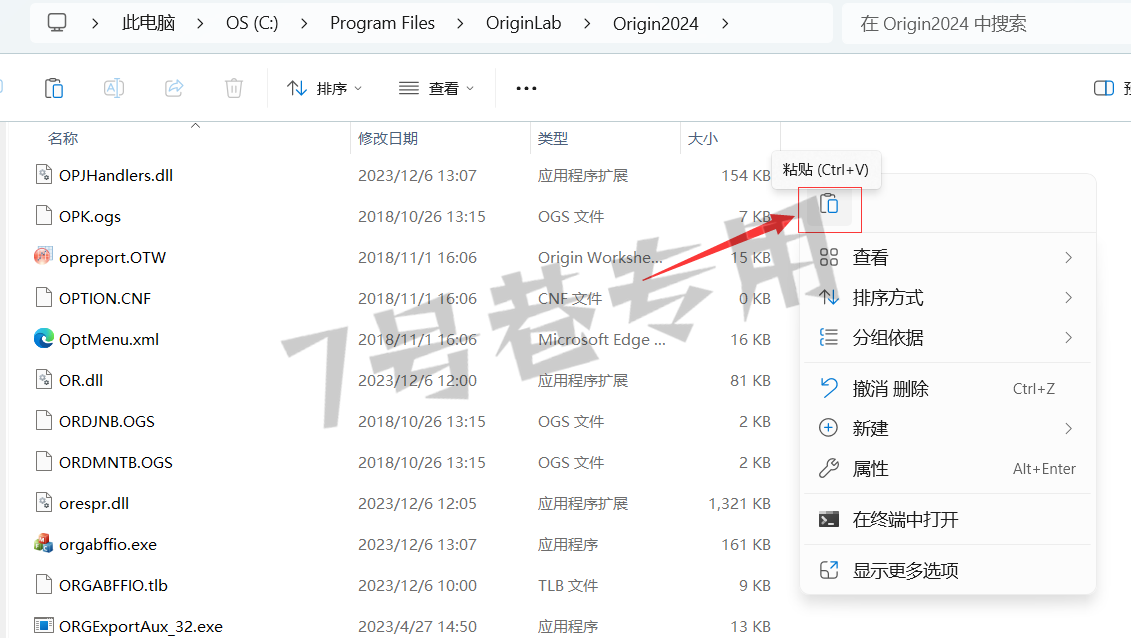Expand the chevron after 此电脑 in the address bar
This screenshot has width=1131, height=638.
click(x=200, y=24)
